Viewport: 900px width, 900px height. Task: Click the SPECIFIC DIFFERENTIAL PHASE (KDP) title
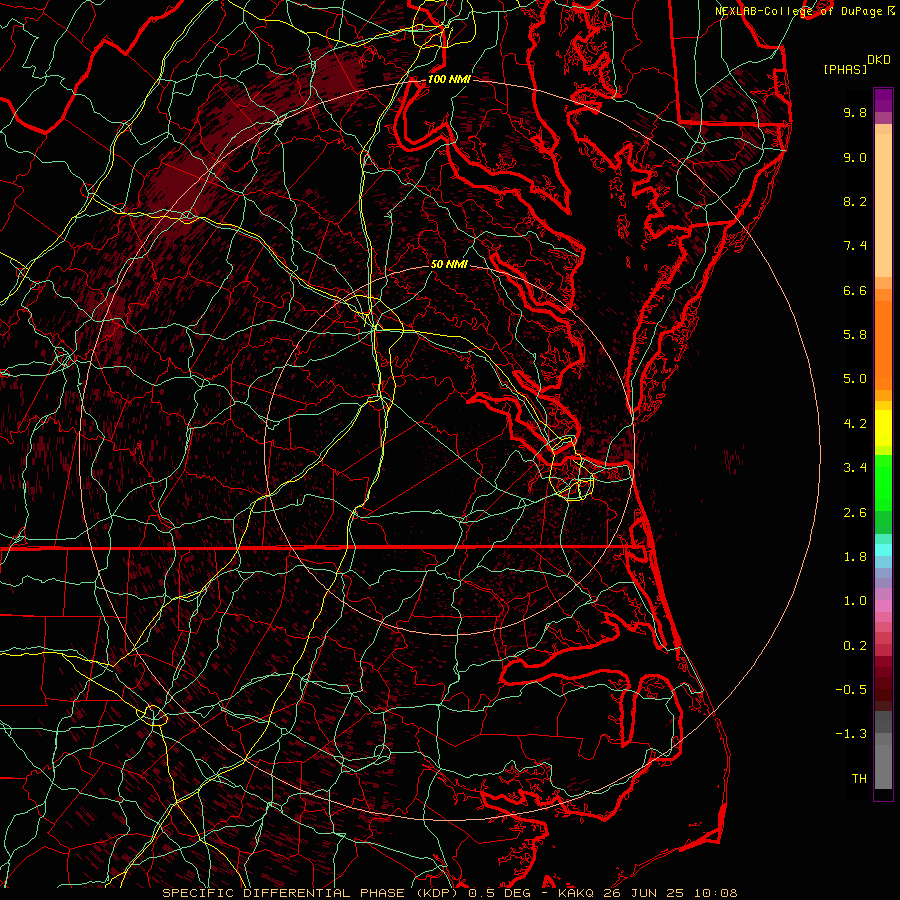312,893
